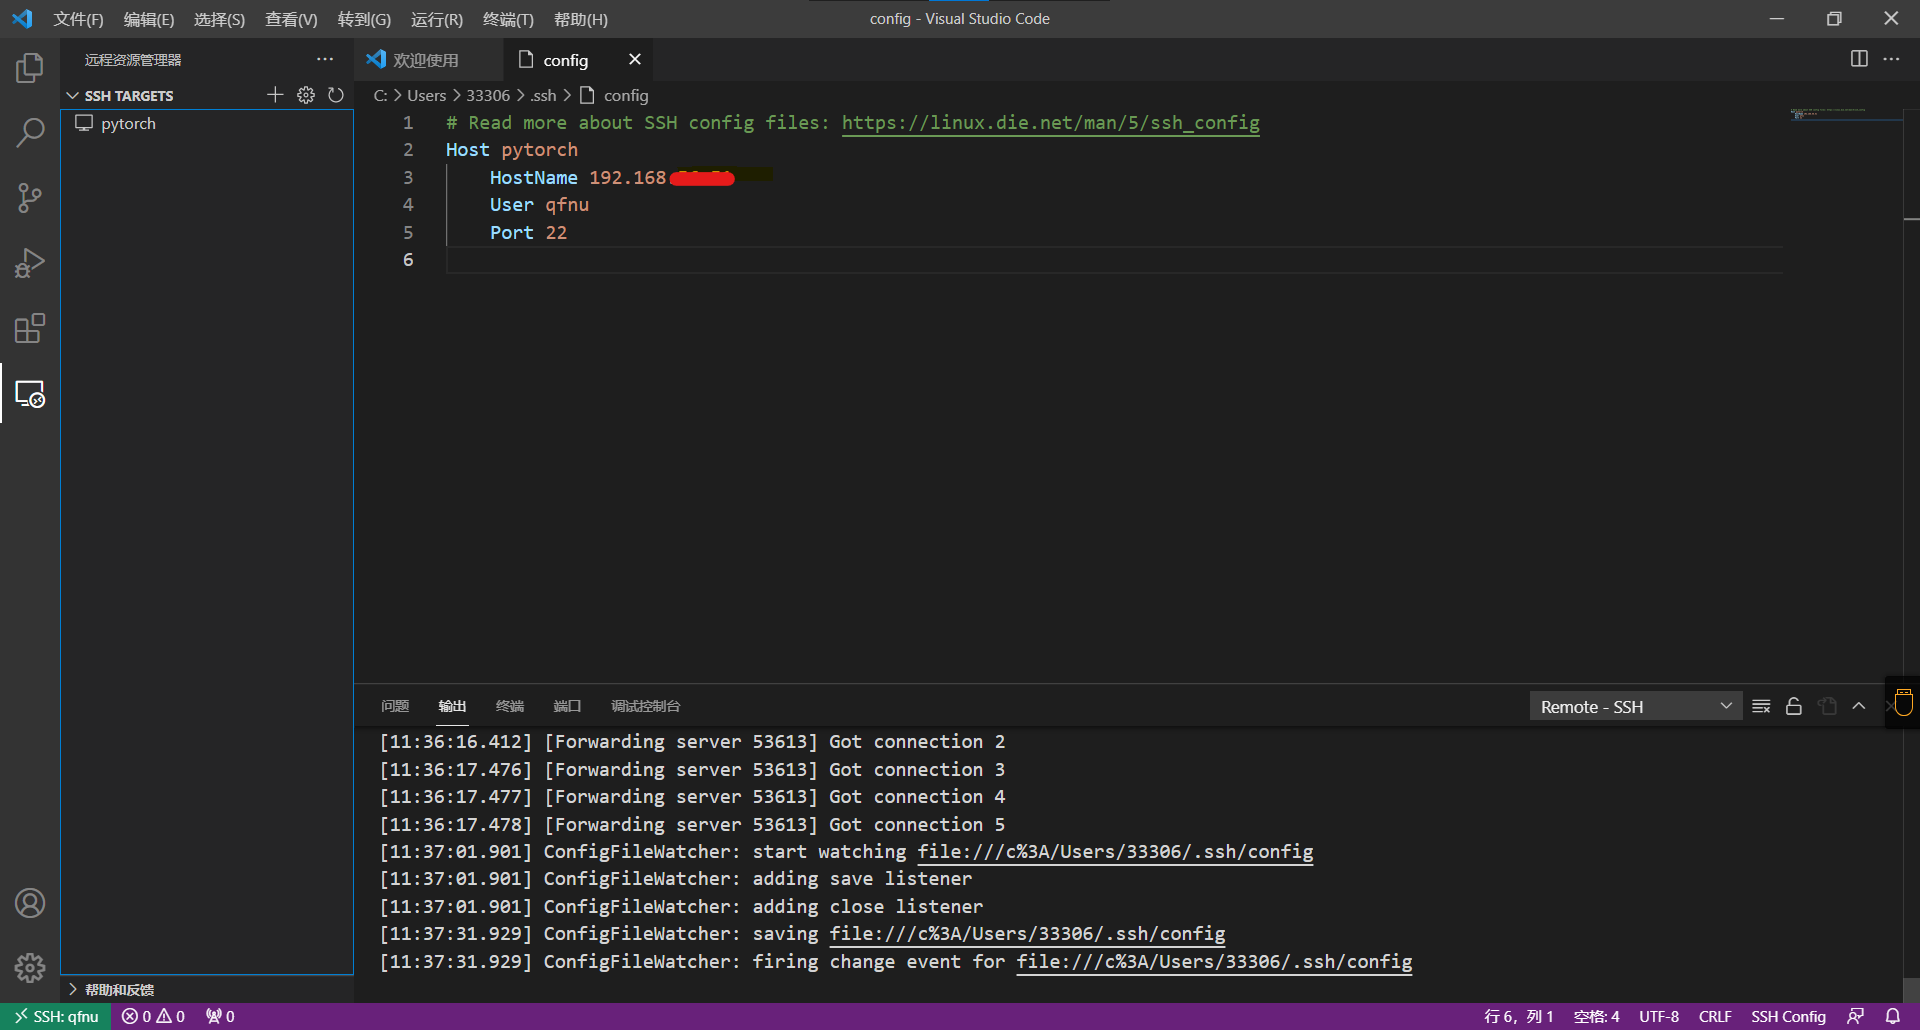
Task: Open the Manage gear in activity bar
Action: (x=30, y=967)
